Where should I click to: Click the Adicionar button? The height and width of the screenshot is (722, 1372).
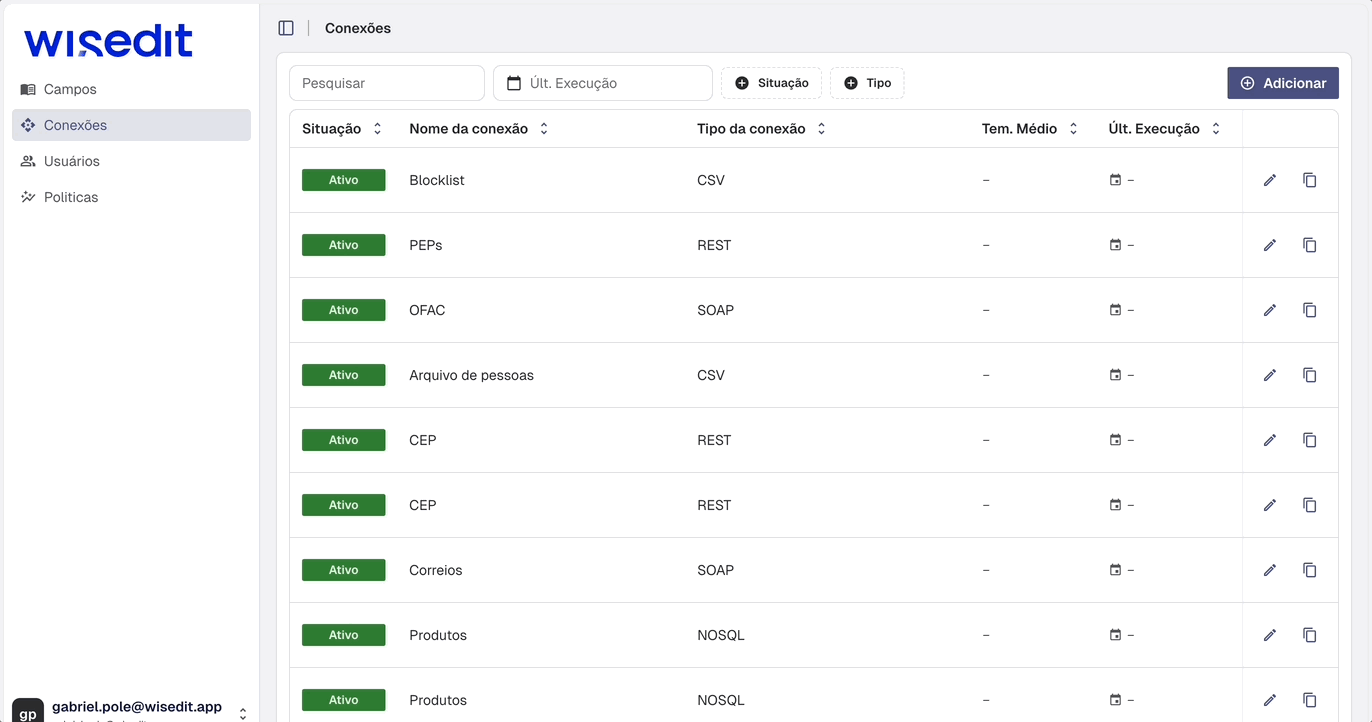[1283, 83]
